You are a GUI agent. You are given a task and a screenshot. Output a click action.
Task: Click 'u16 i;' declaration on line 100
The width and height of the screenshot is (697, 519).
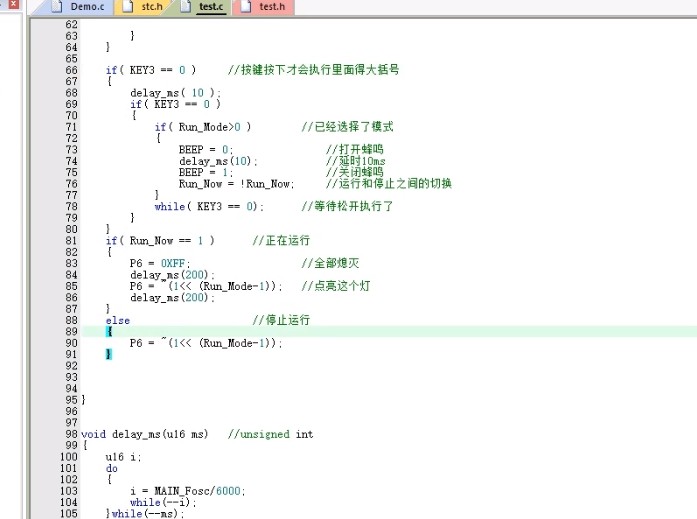pyautogui.click(x=123, y=457)
